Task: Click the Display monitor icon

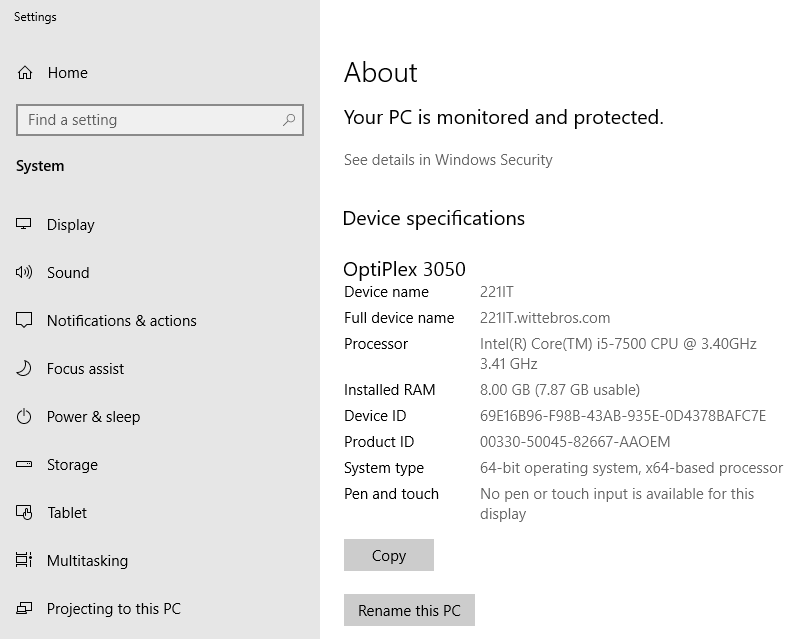Action: pyautogui.click(x=24, y=224)
